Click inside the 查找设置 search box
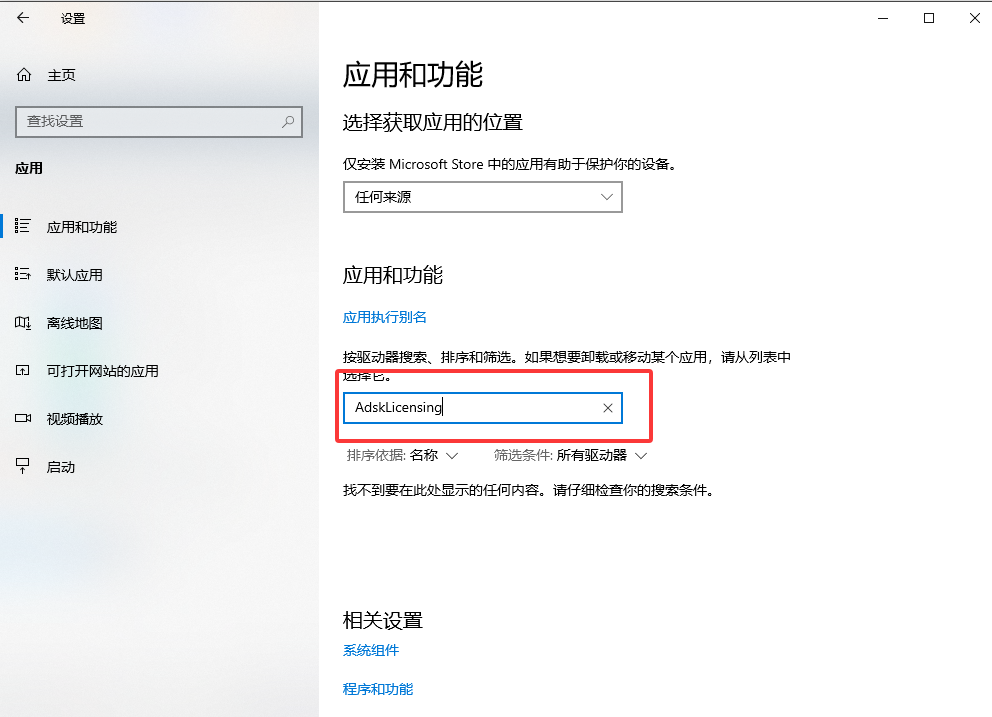 [150, 121]
